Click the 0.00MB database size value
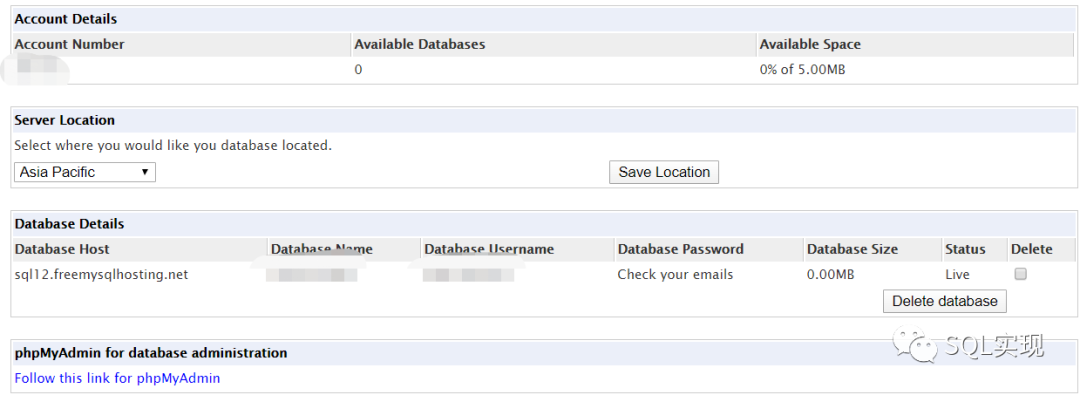The image size is (1080, 395). tap(831, 274)
